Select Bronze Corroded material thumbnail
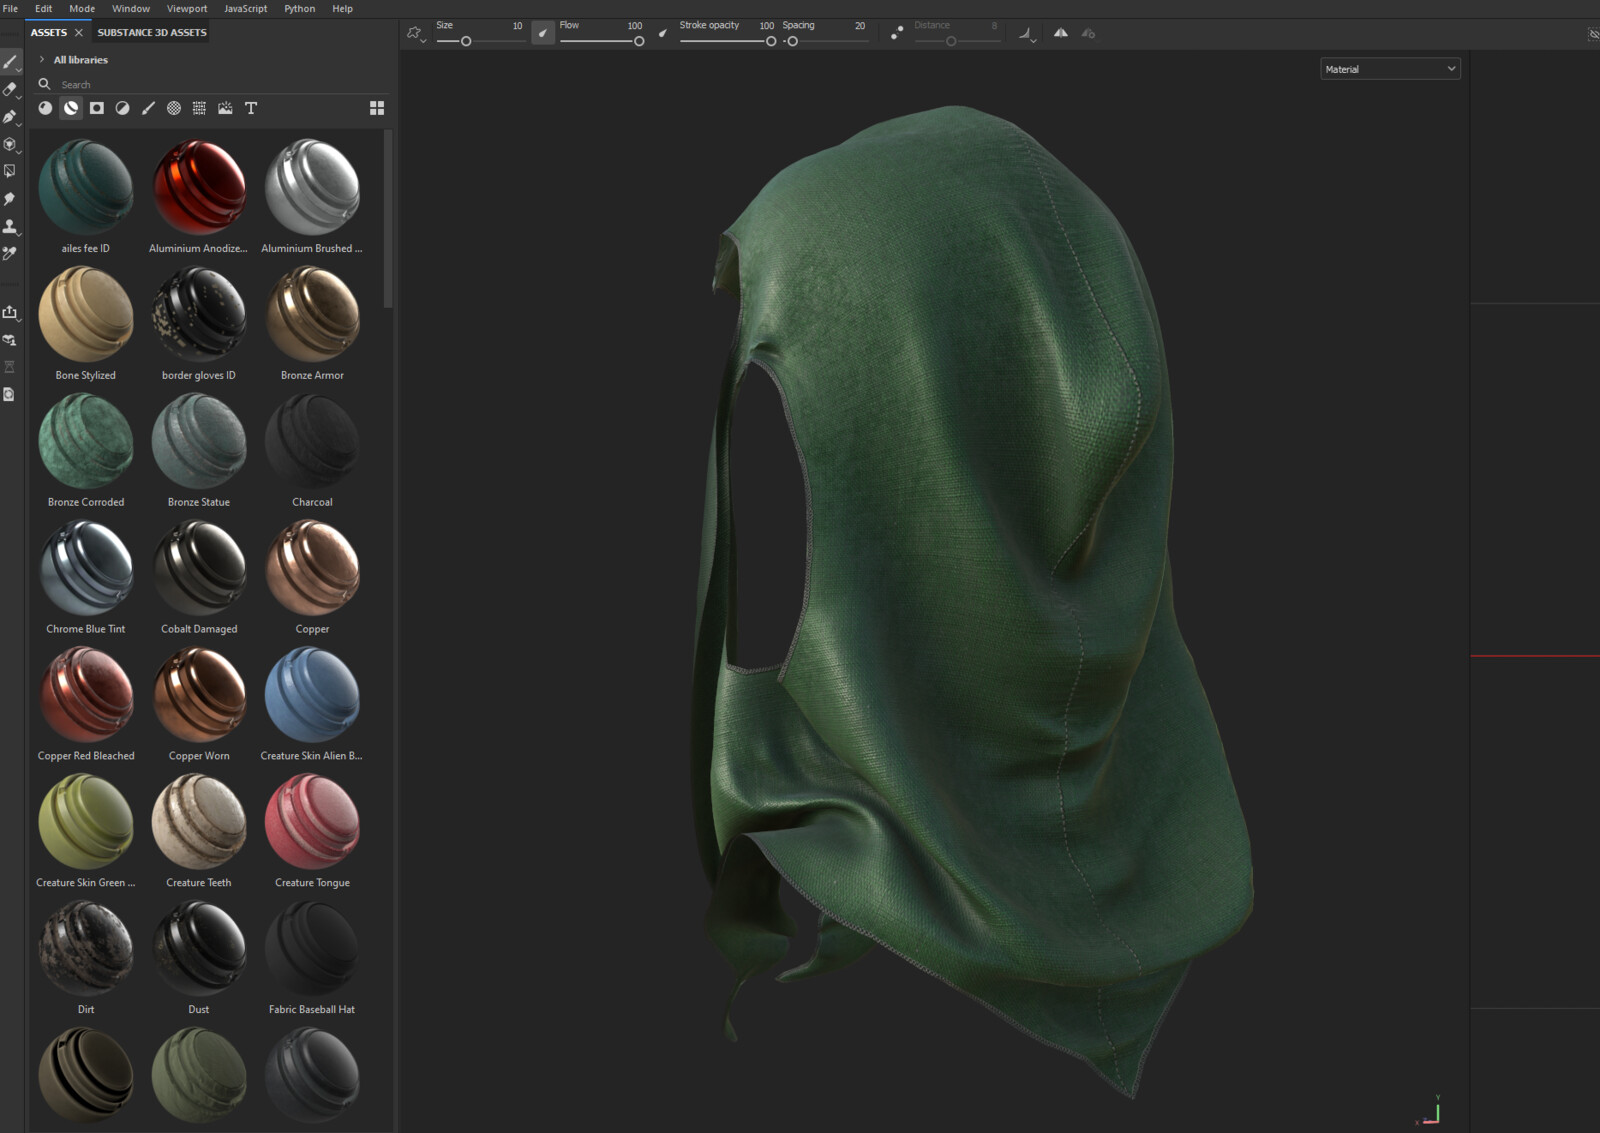 [x=86, y=441]
